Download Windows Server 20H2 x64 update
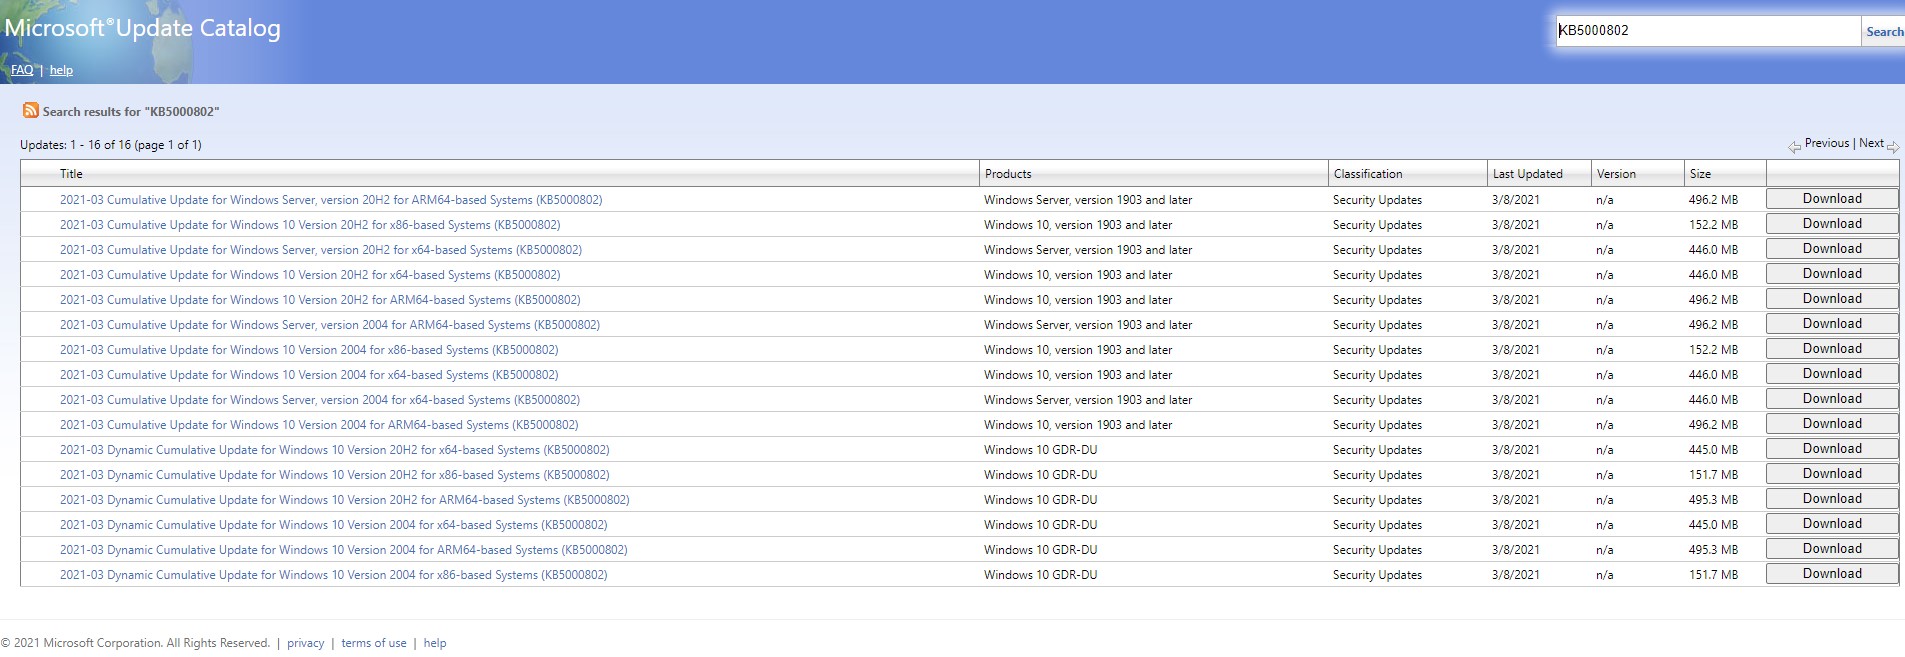The image size is (1905, 657). point(1832,249)
